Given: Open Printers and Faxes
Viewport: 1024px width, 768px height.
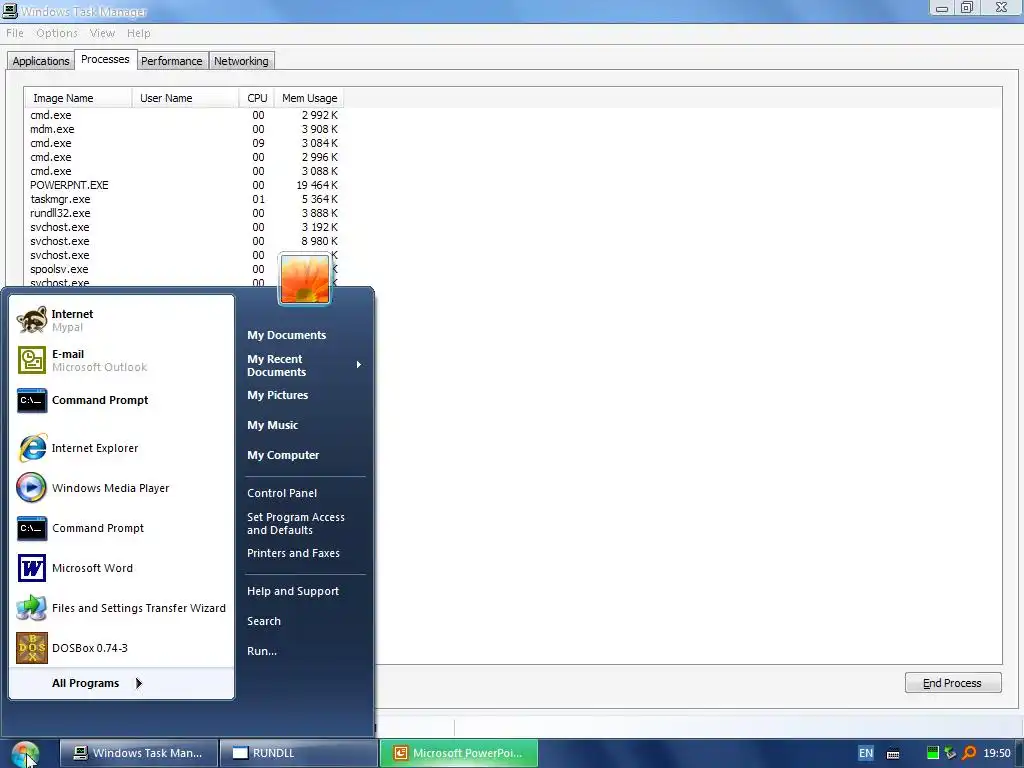Looking at the screenshot, I should [x=293, y=553].
